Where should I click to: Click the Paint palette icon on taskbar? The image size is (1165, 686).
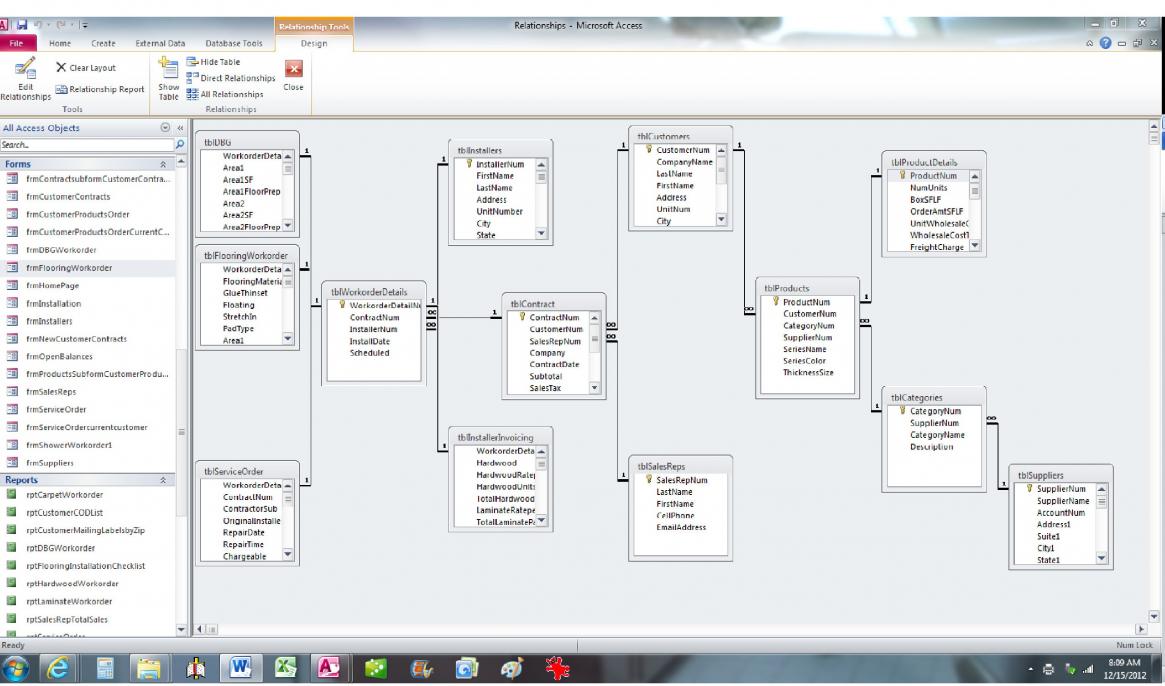pyautogui.click(x=511, y=668)
